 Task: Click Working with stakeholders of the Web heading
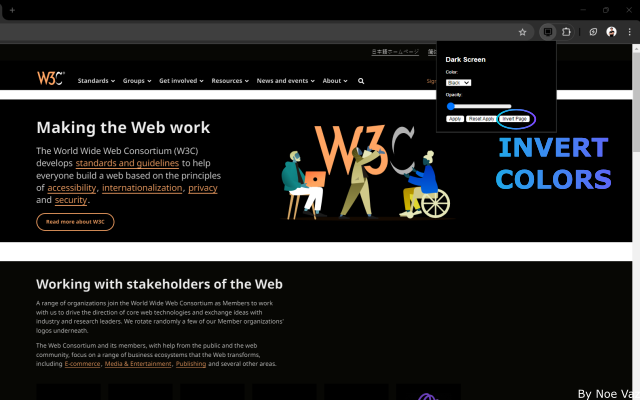159,284
